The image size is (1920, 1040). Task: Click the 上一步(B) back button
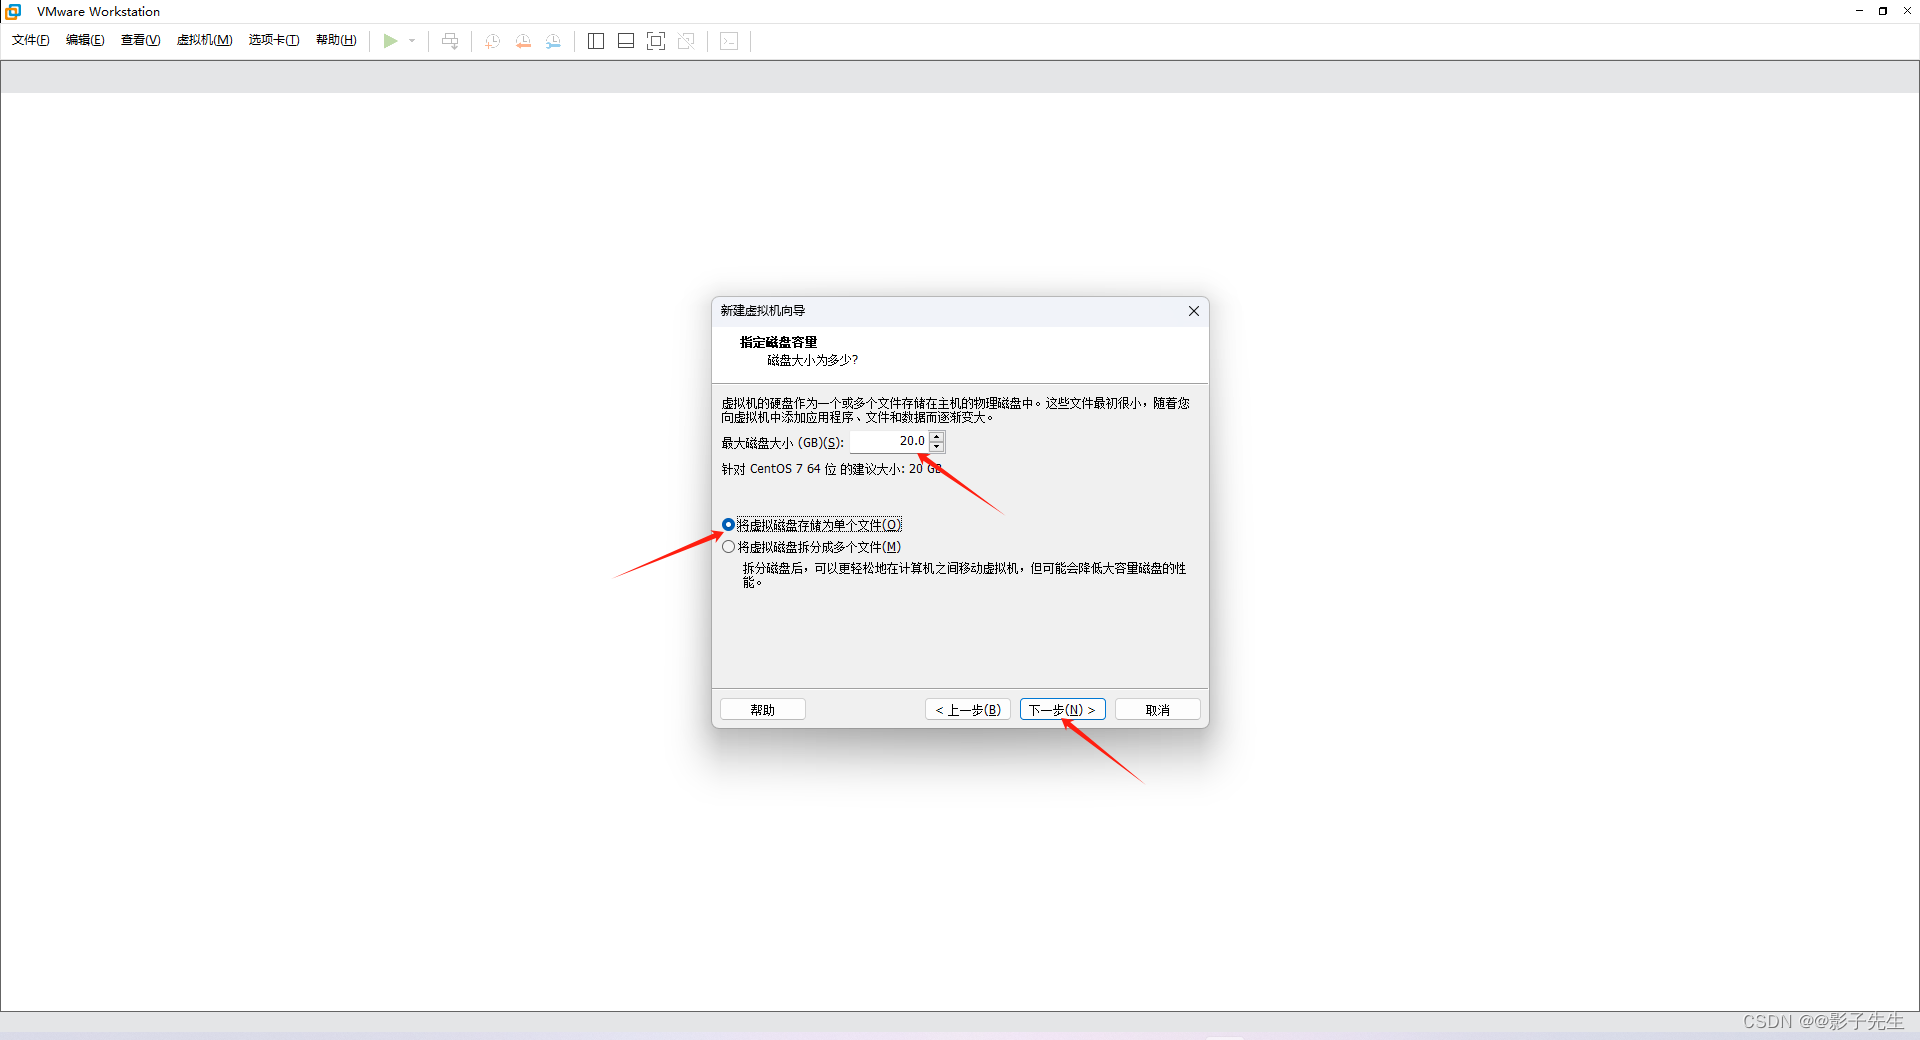tap(968, 710)
